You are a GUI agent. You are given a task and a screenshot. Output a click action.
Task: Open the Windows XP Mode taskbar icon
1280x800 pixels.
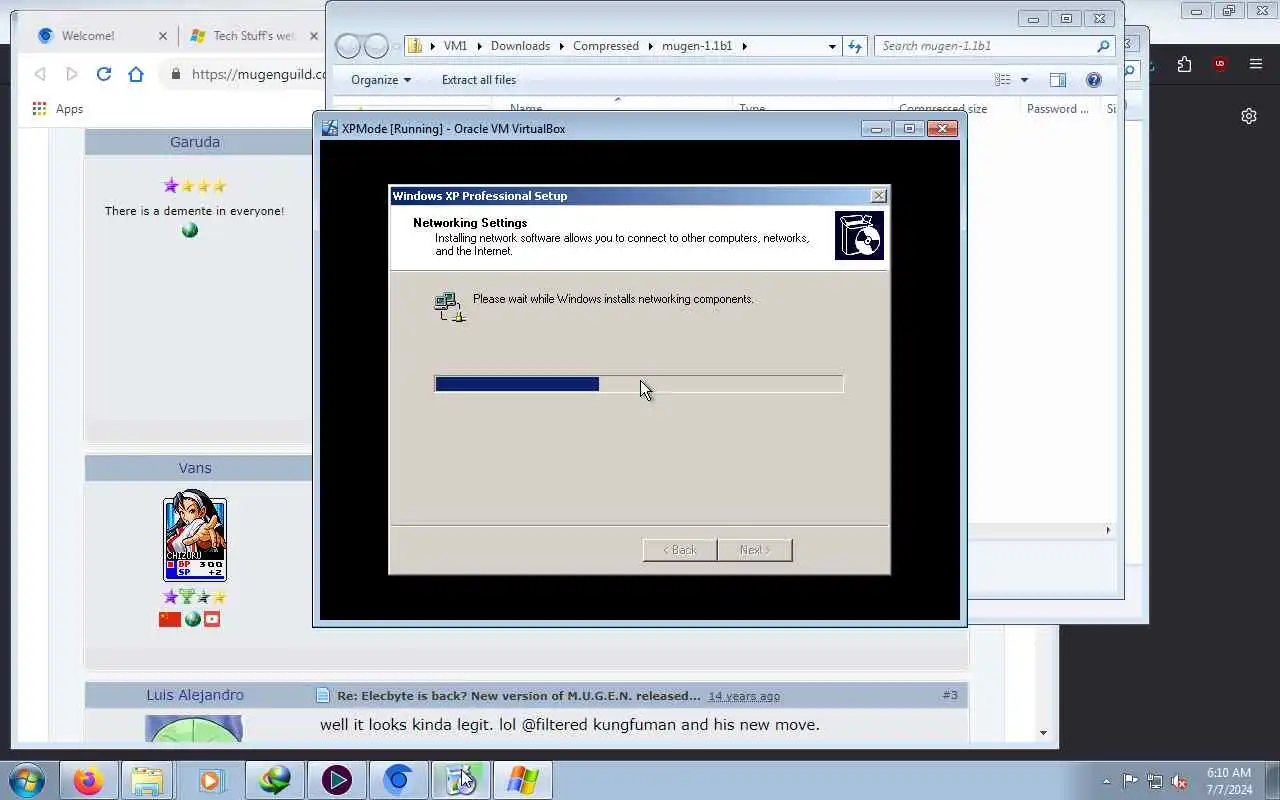pyautogui.click(x=523, y=780)
